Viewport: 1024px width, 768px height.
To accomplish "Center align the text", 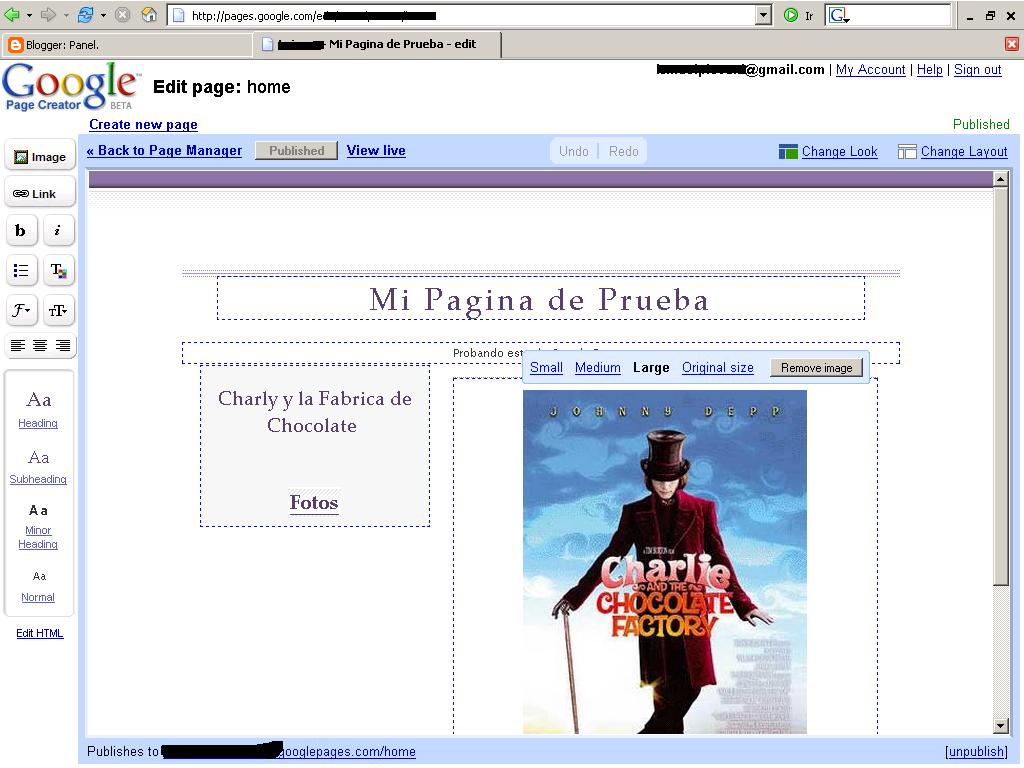I will tap(40, 345).
